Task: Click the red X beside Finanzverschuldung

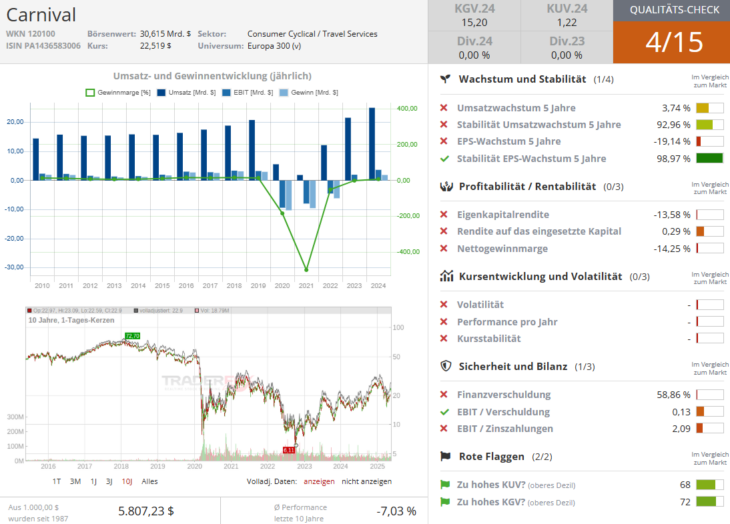Action: (444, 395)
